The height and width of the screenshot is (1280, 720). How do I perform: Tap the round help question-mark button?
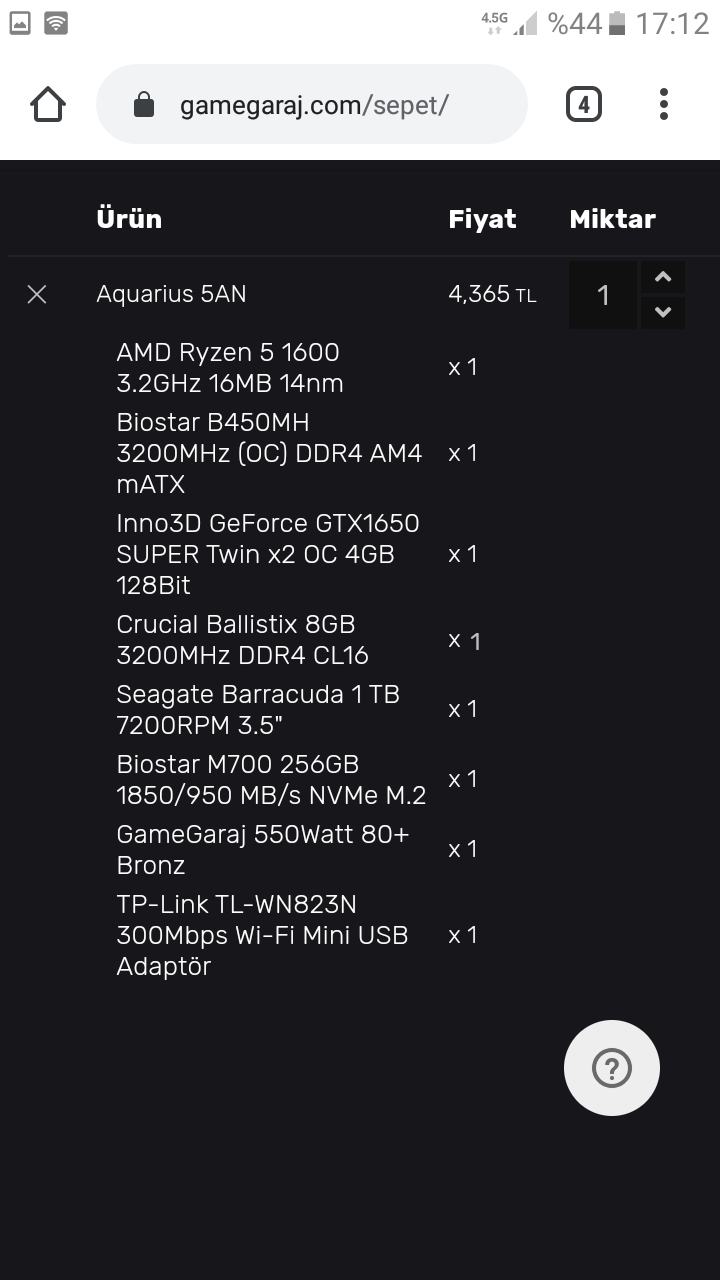pos(611,1068)
